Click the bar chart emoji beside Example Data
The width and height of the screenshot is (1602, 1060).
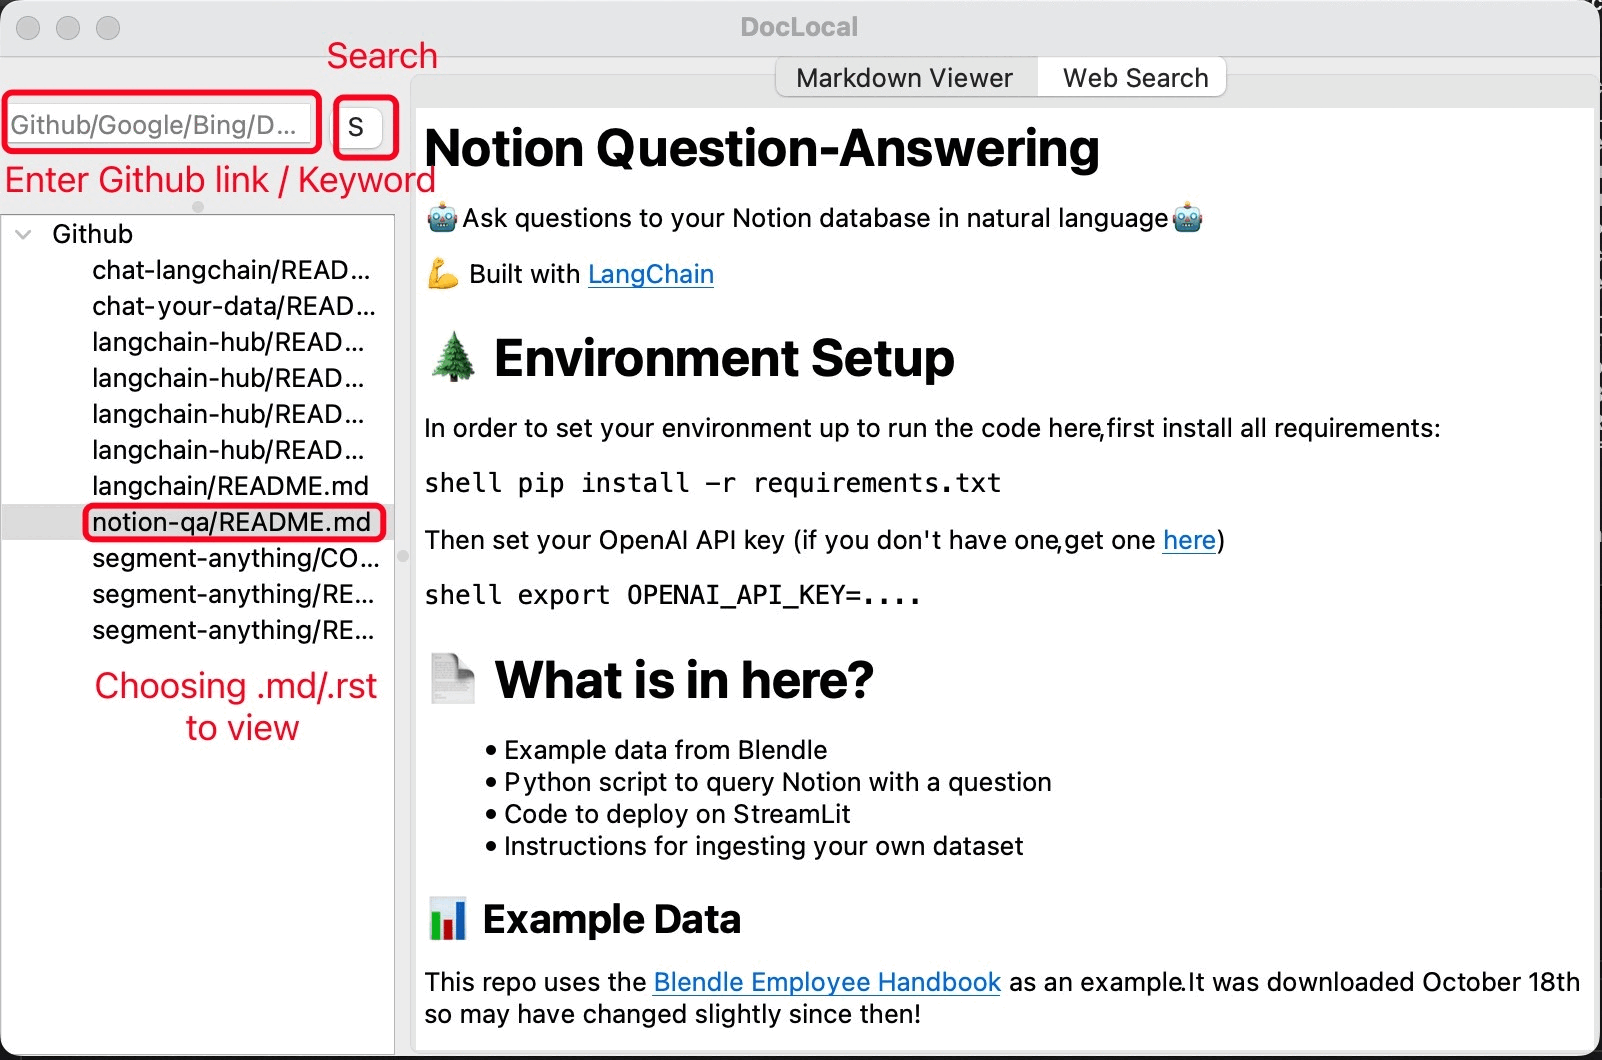pos(447,918)
